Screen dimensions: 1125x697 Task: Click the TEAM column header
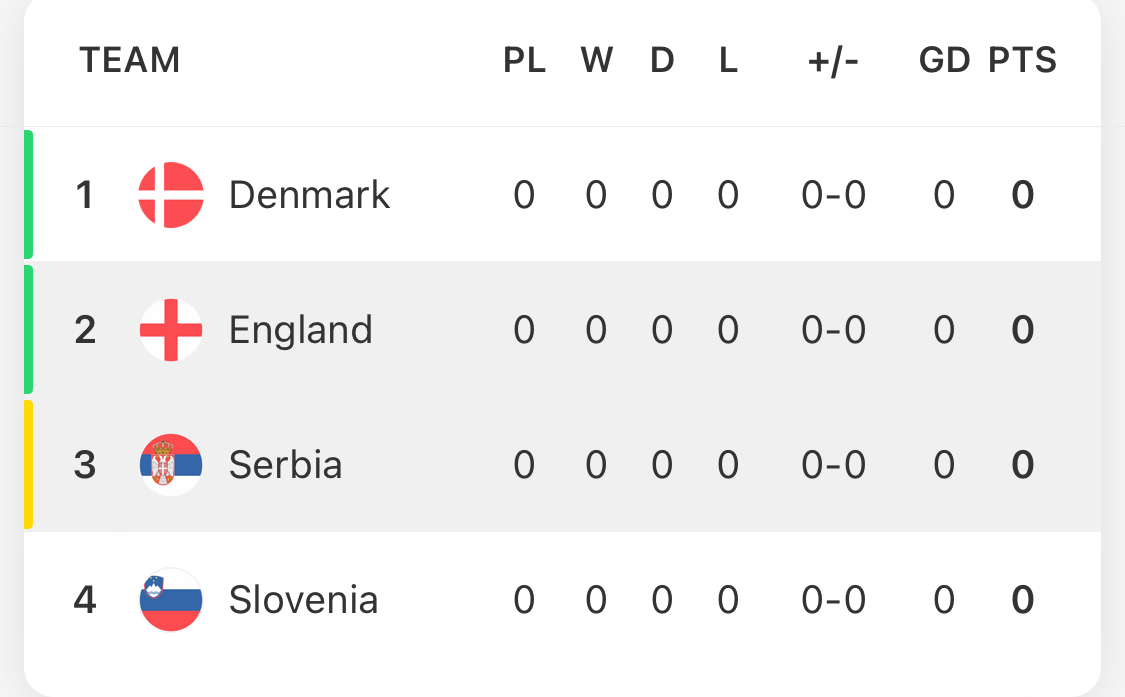click(130, 61)
